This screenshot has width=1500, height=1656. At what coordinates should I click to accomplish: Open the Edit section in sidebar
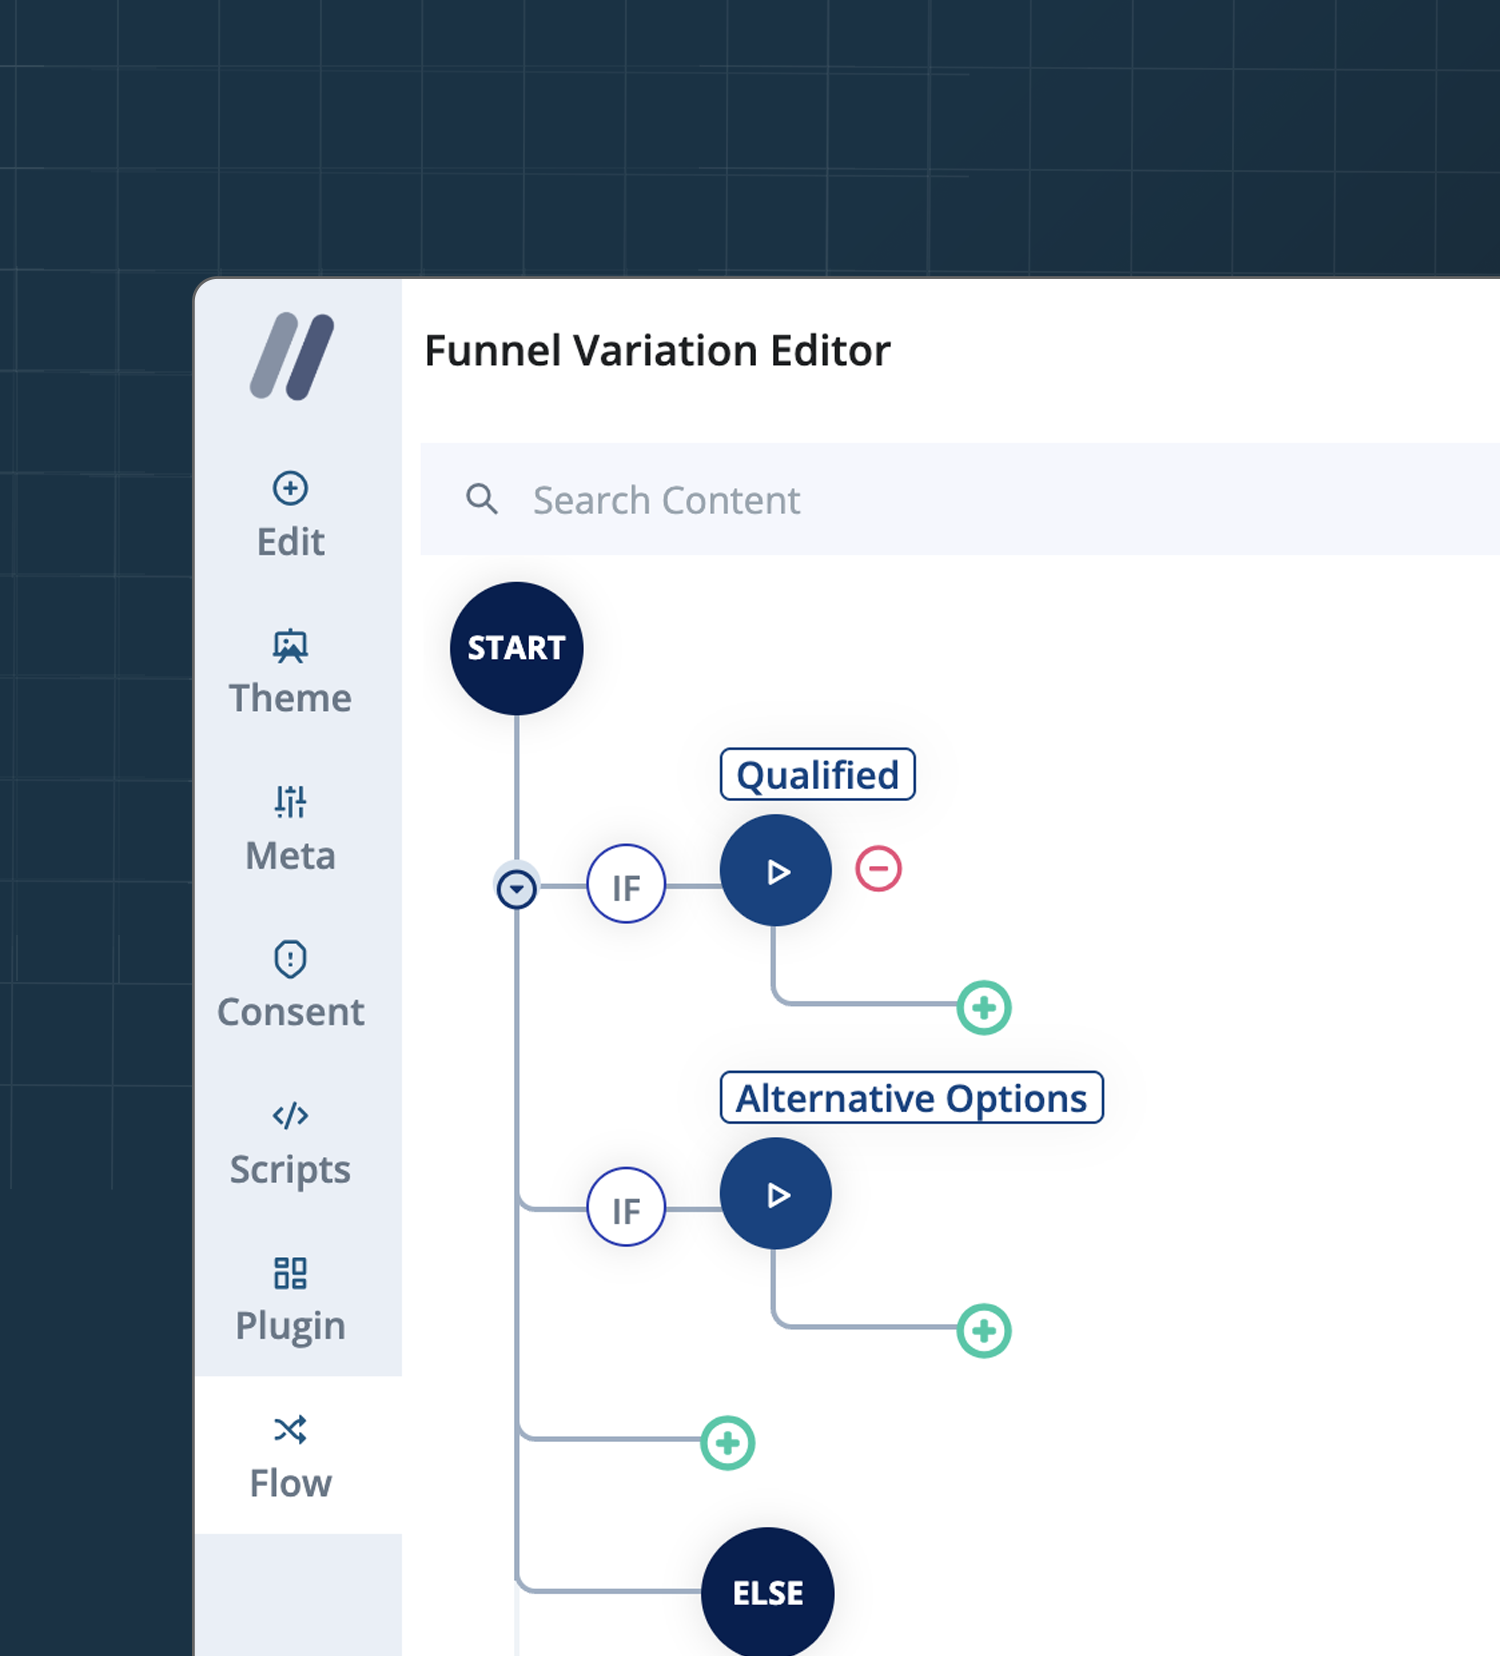tap(290, 516)
